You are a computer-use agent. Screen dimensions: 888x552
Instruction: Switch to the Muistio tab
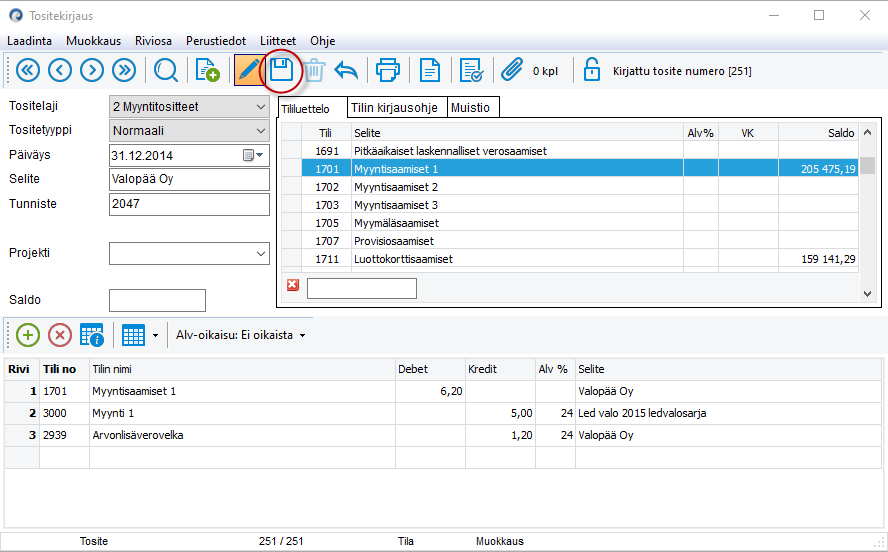coord(473,108)
